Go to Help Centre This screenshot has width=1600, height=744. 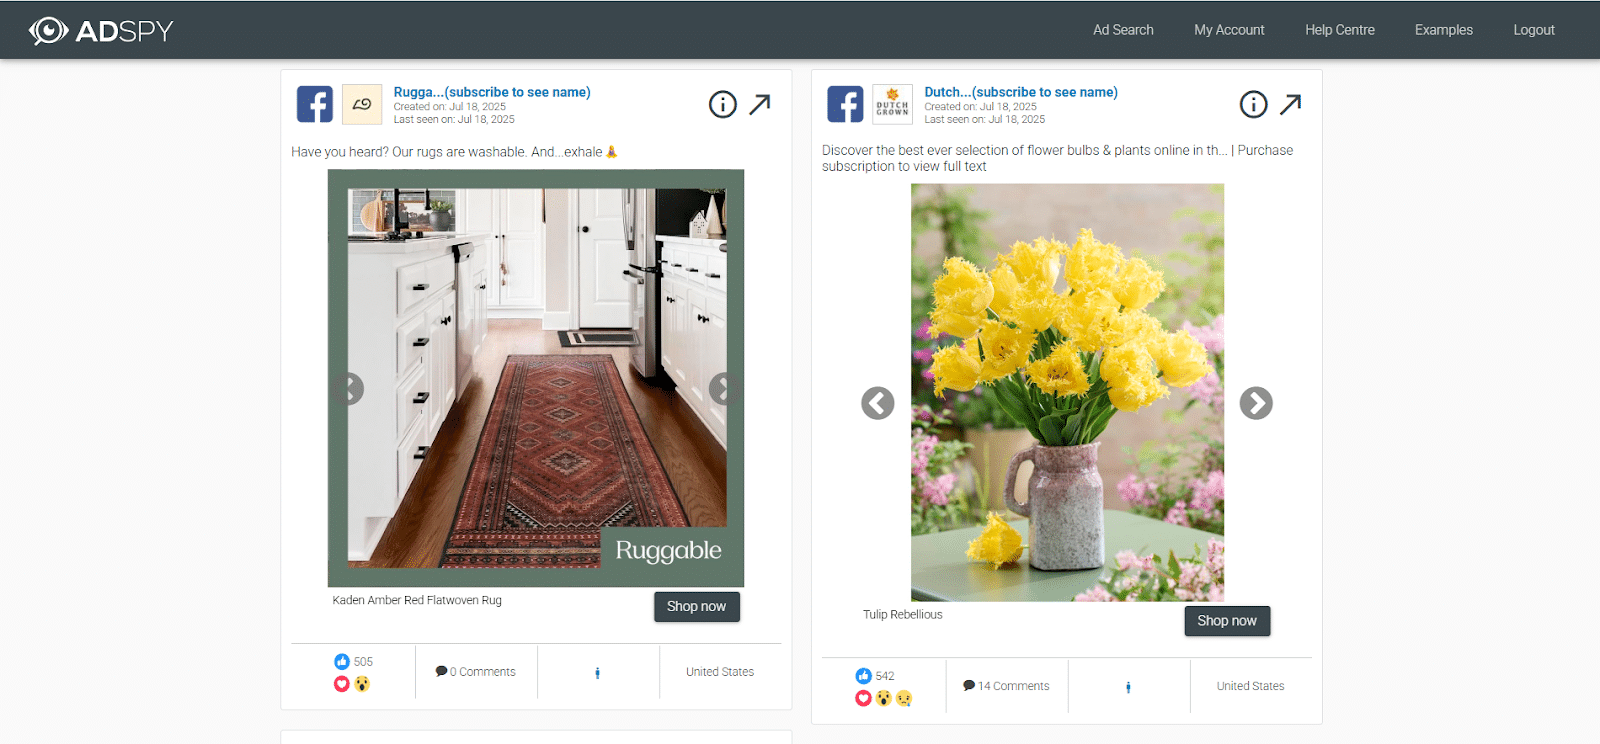coord(1339,30)
